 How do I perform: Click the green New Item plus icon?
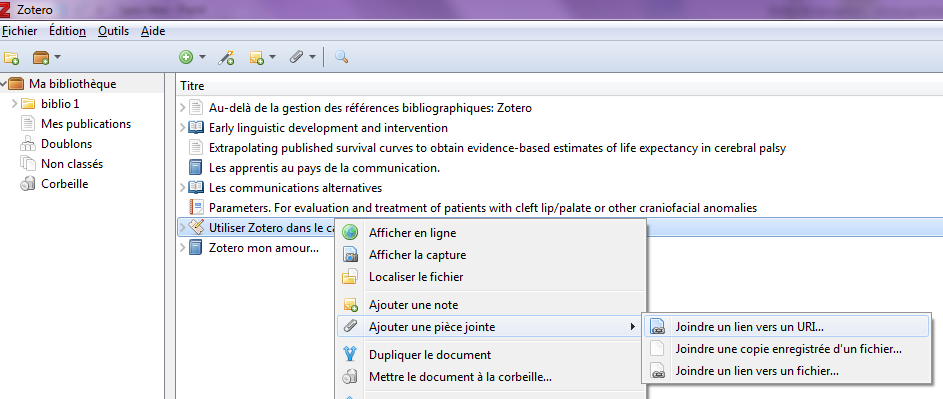[186, 58]
